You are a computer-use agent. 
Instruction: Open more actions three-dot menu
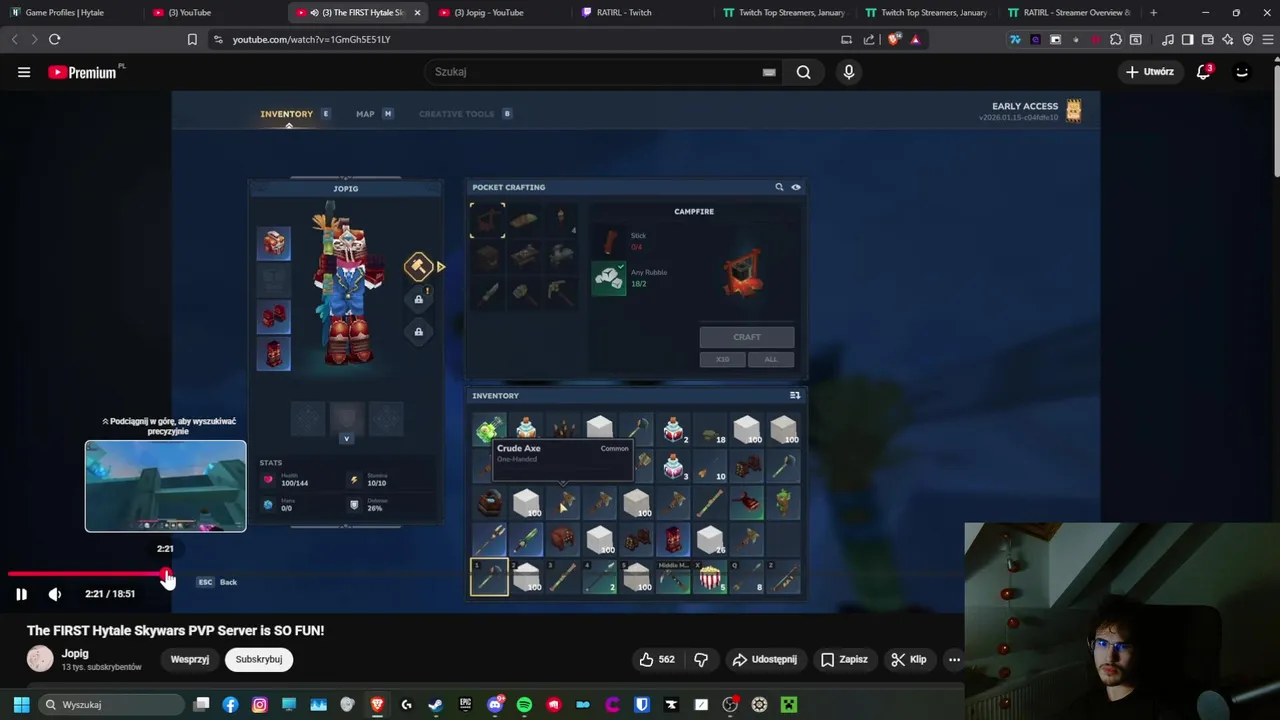point(954,660)
